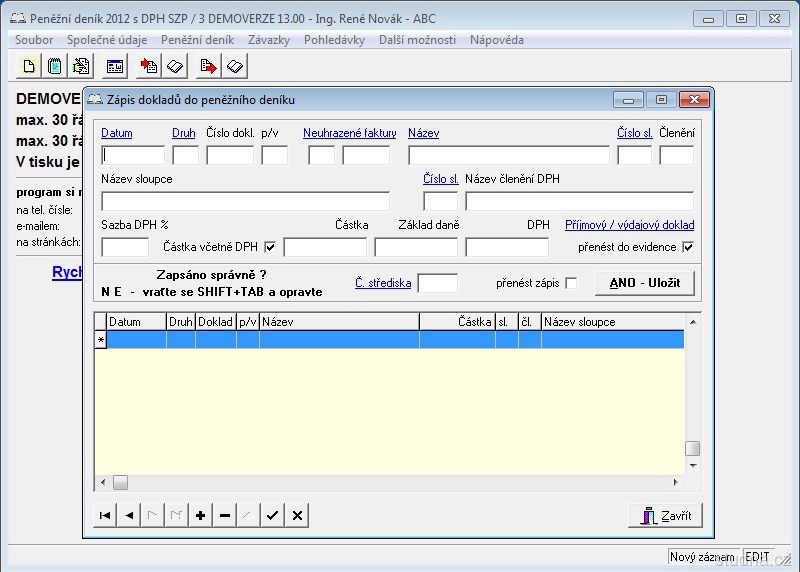This screenshot has height=572, width=800.
Task: Click the new blank document toolbar icon
Action: tap(29, 66)
